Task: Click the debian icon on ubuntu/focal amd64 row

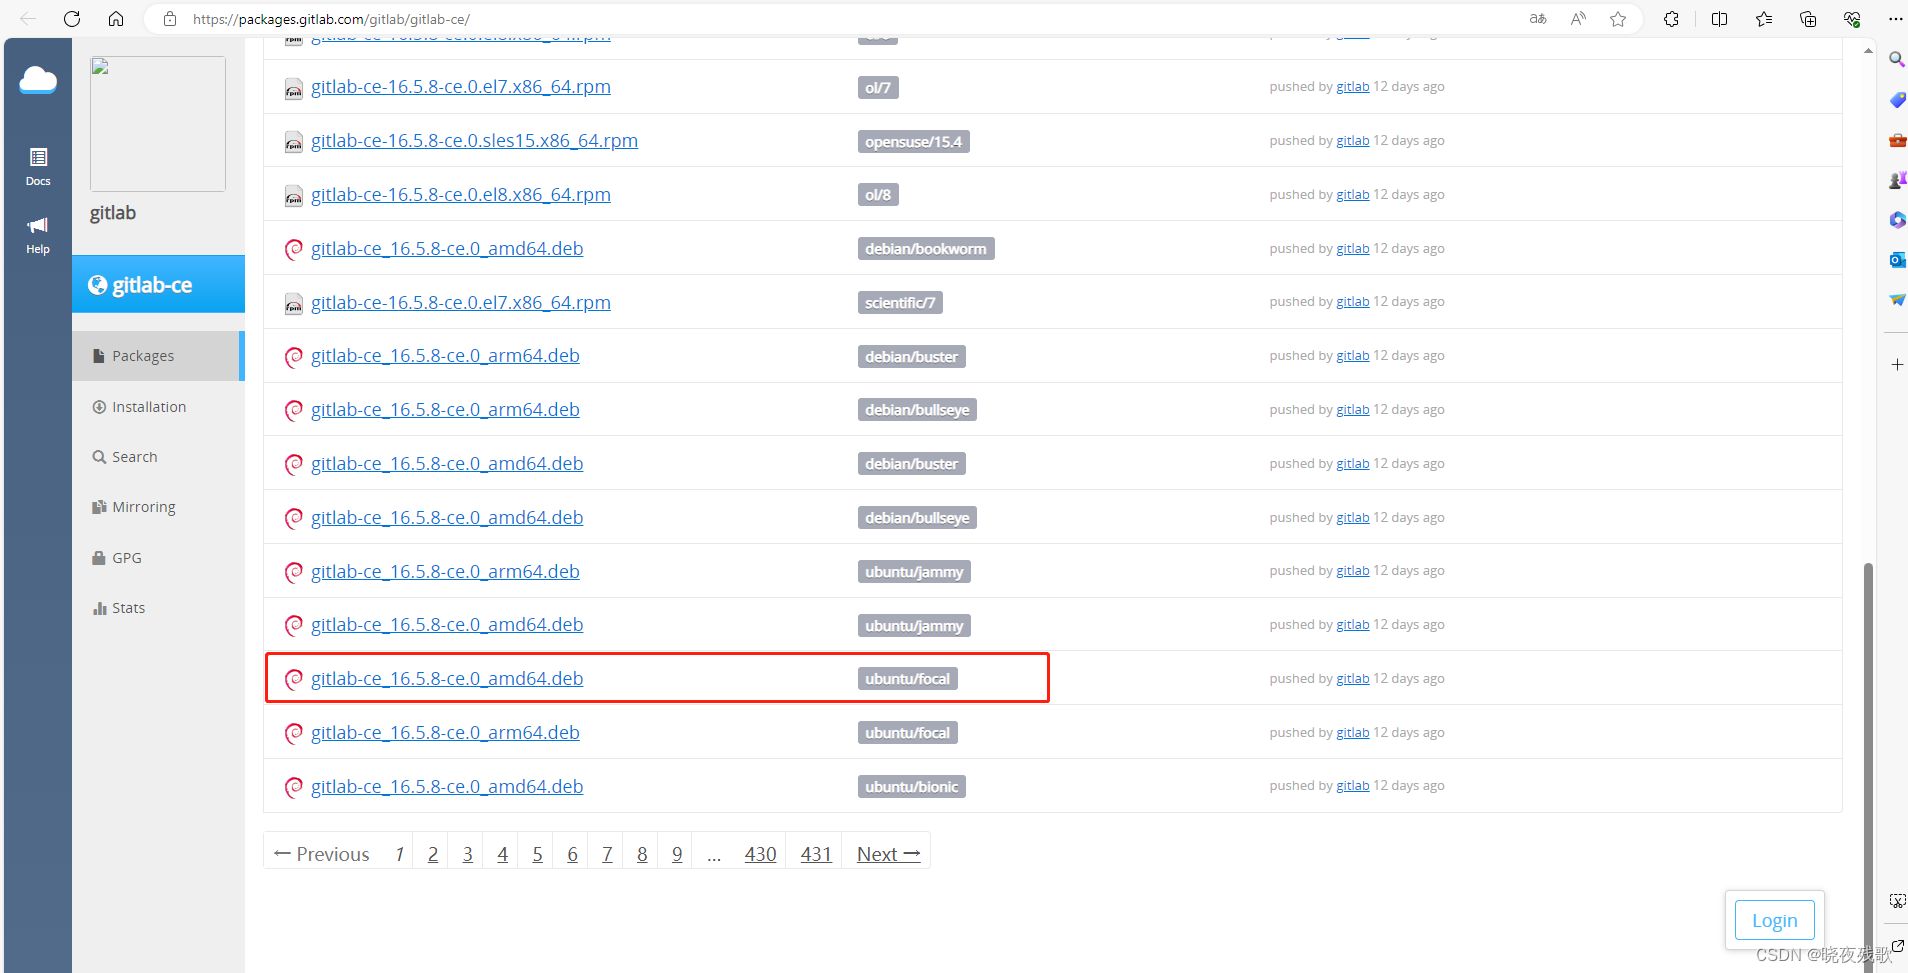Action: (x=293, y=680)
